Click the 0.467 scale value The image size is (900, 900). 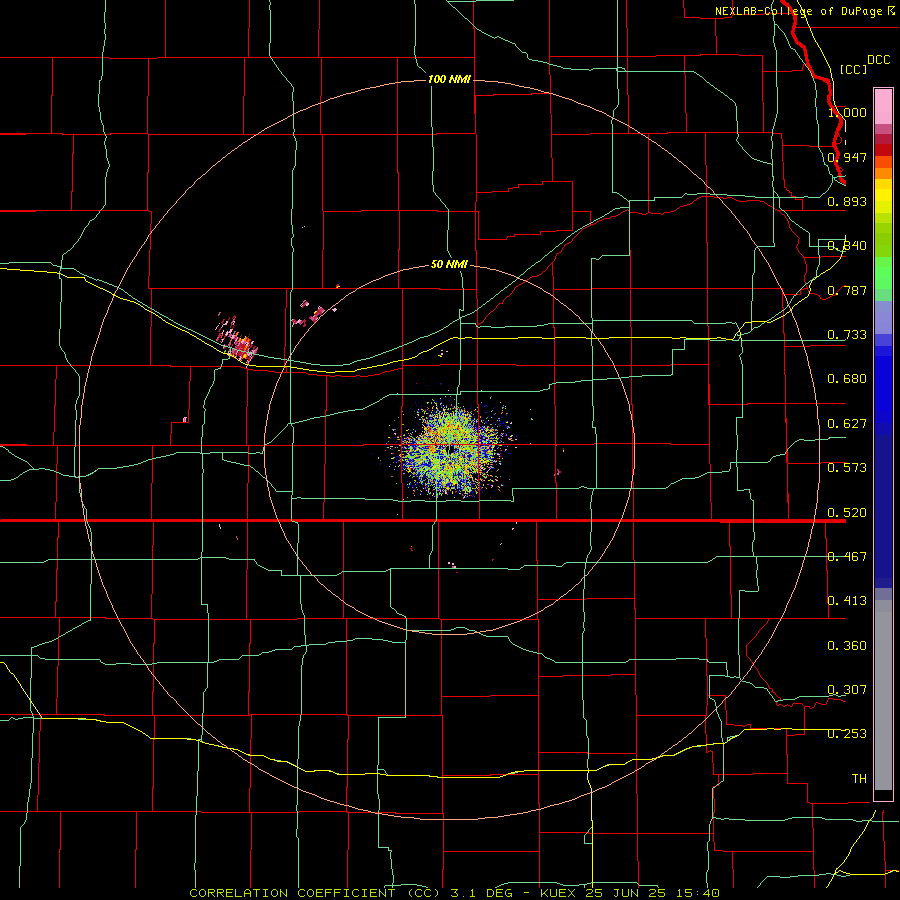pyautogui.click(x=847, y=557)
